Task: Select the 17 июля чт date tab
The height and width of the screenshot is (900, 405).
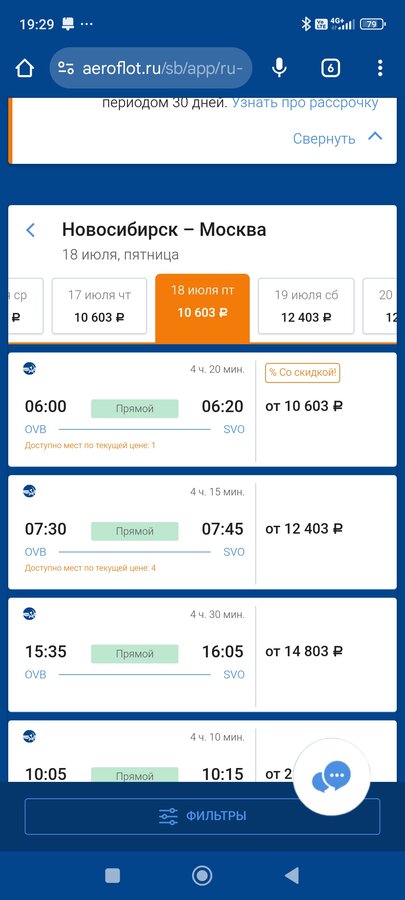Action: pos(99,306)
